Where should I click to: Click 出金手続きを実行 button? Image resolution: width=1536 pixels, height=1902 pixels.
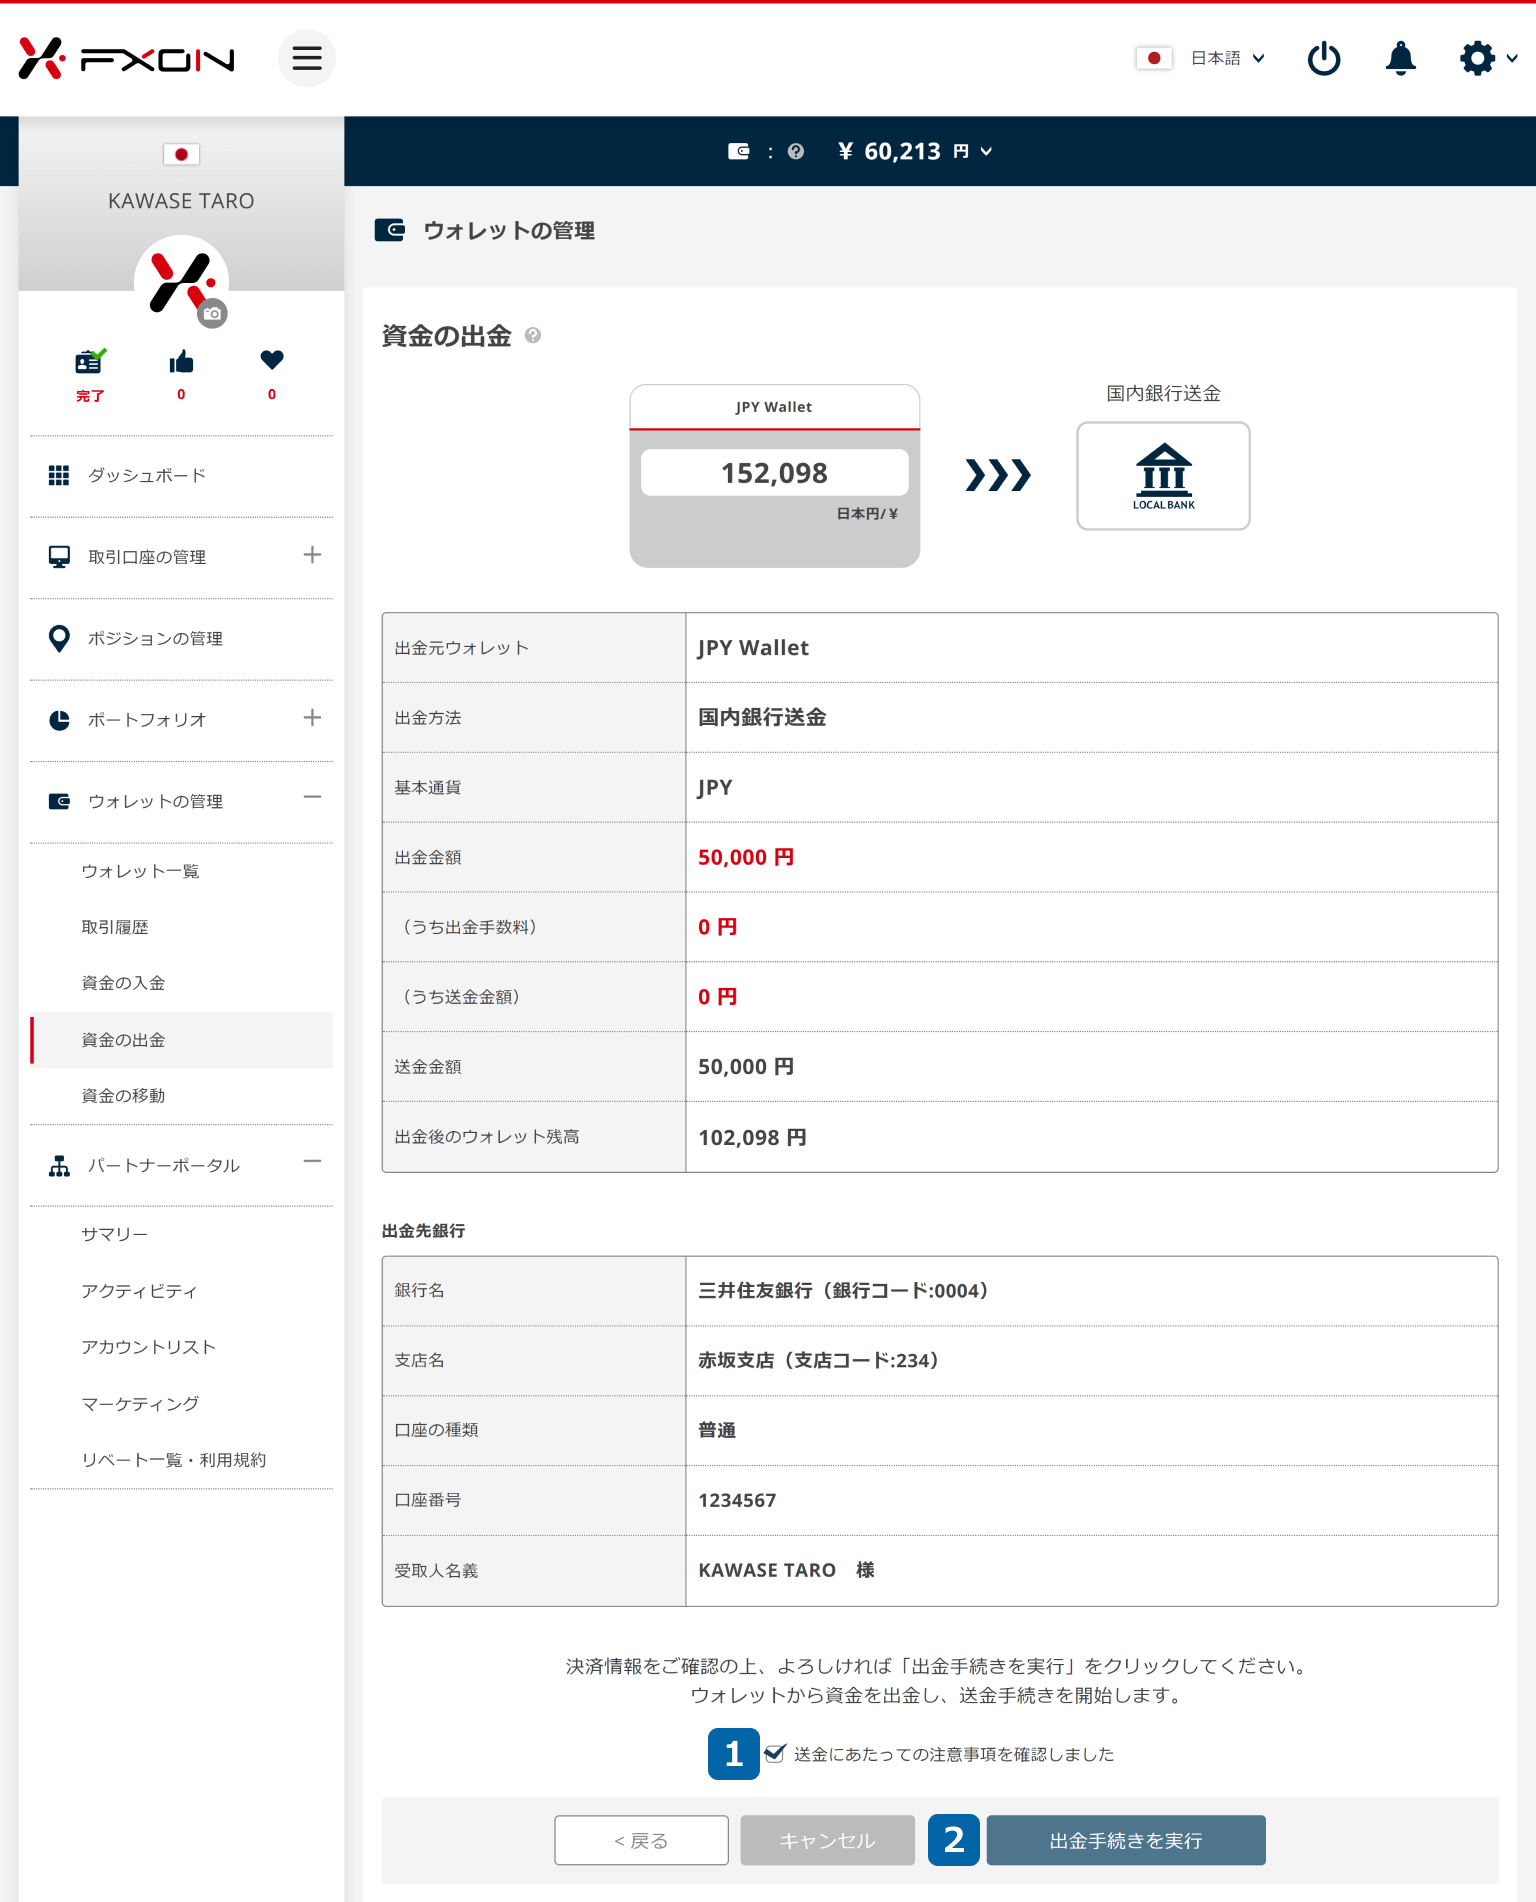pos(1126,1840)
